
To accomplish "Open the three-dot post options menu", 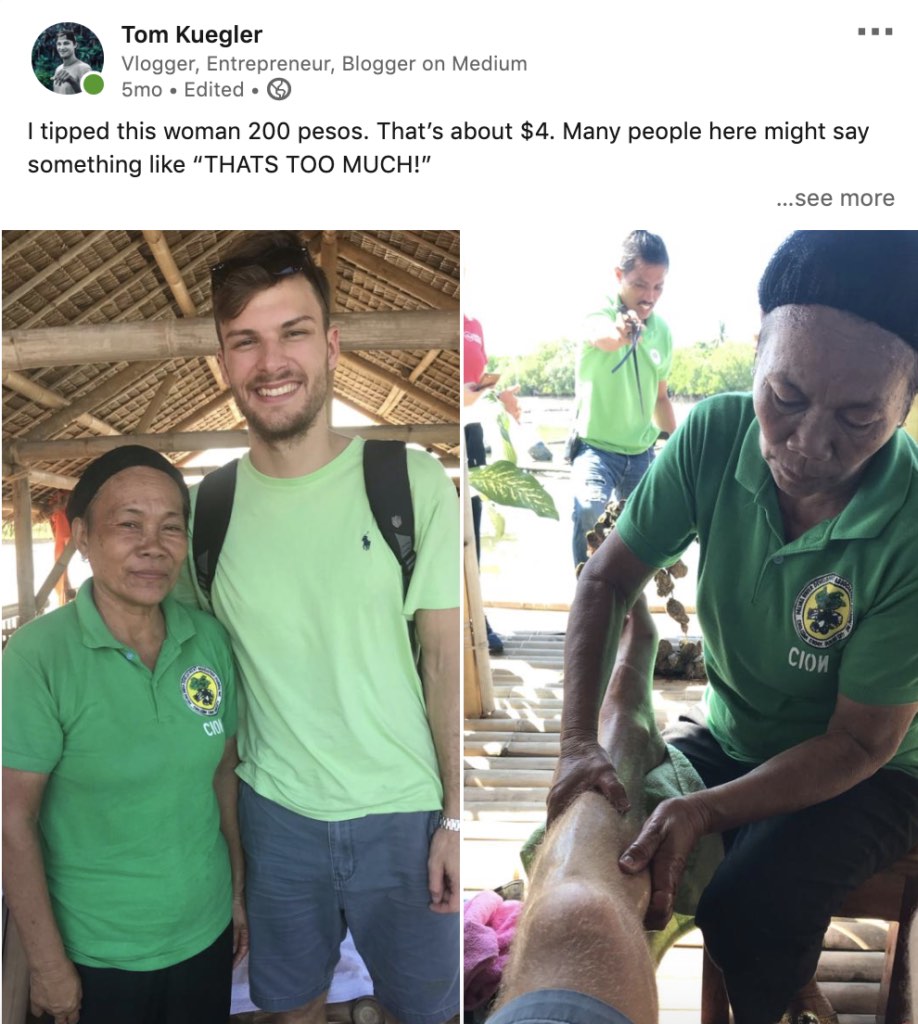I will coord(875,31).
